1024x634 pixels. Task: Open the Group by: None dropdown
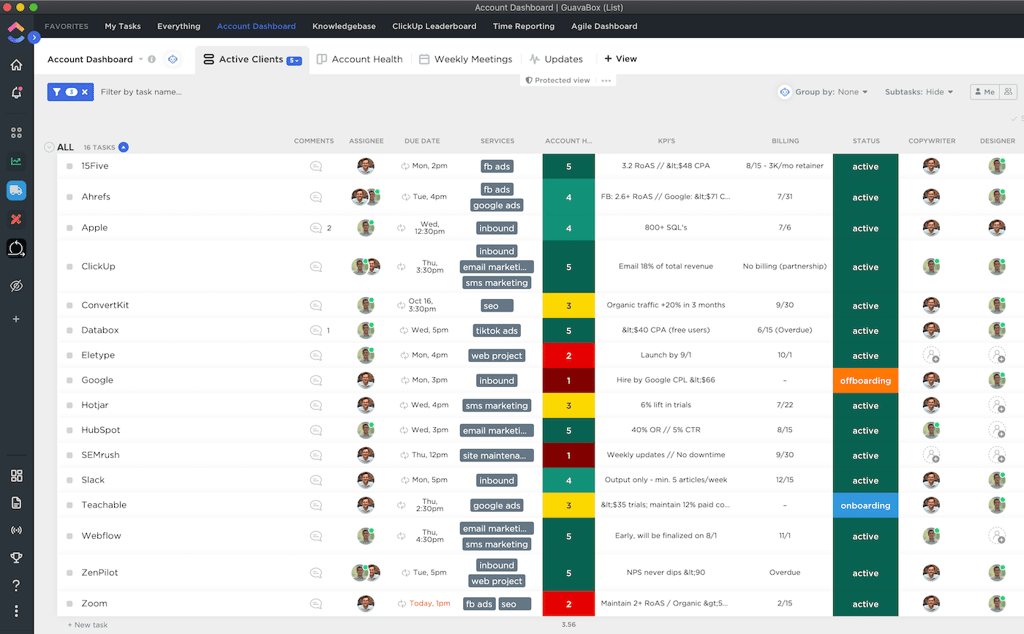click(x=831, y=92)
